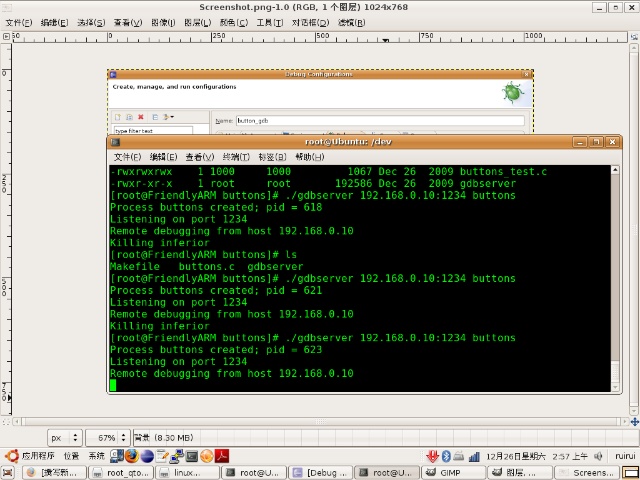Screen dimensions: 640x480
Task: Click workspace switcher in taskbar corner
Action: (630, 473)
